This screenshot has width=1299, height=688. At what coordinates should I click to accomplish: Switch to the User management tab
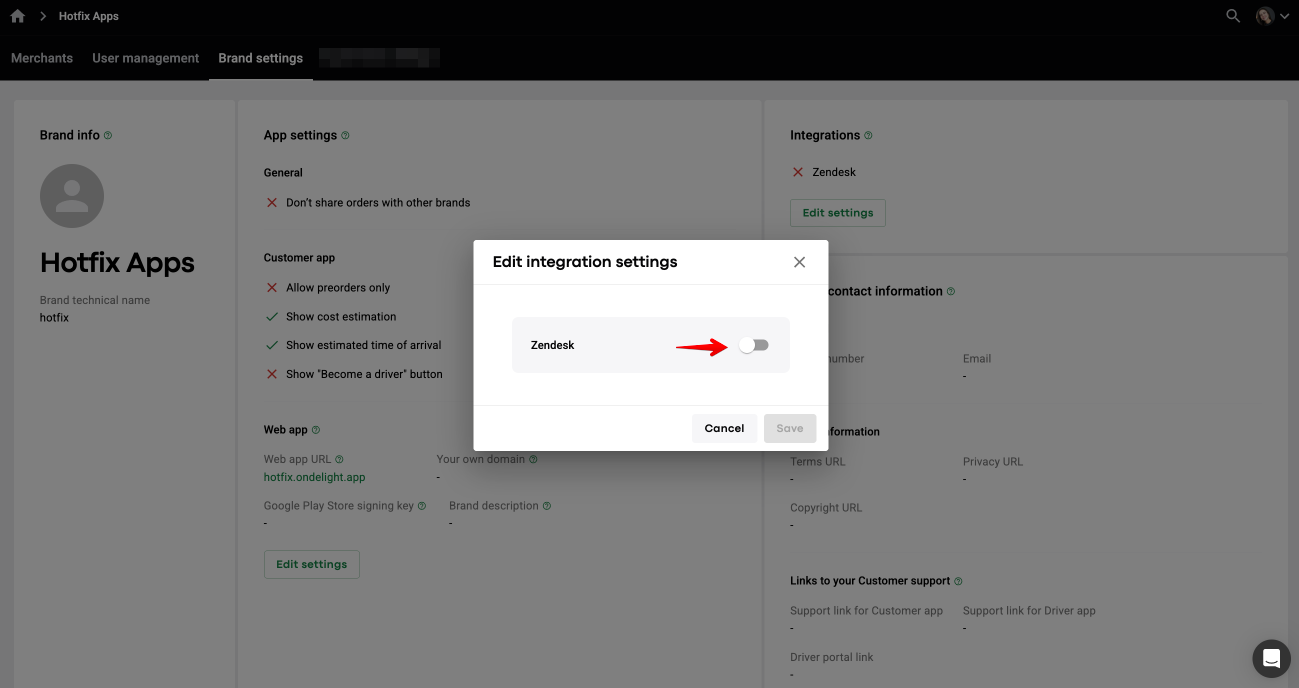click(x=146, y=58)
